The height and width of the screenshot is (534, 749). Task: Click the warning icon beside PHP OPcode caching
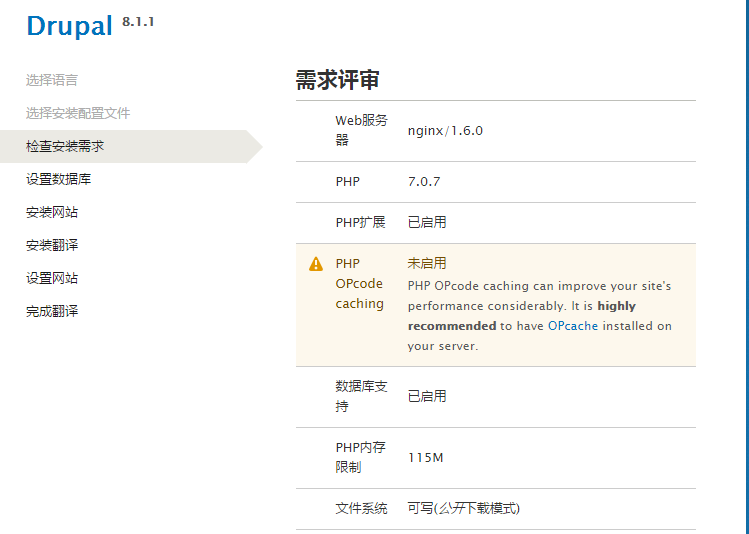coord(316,264)
